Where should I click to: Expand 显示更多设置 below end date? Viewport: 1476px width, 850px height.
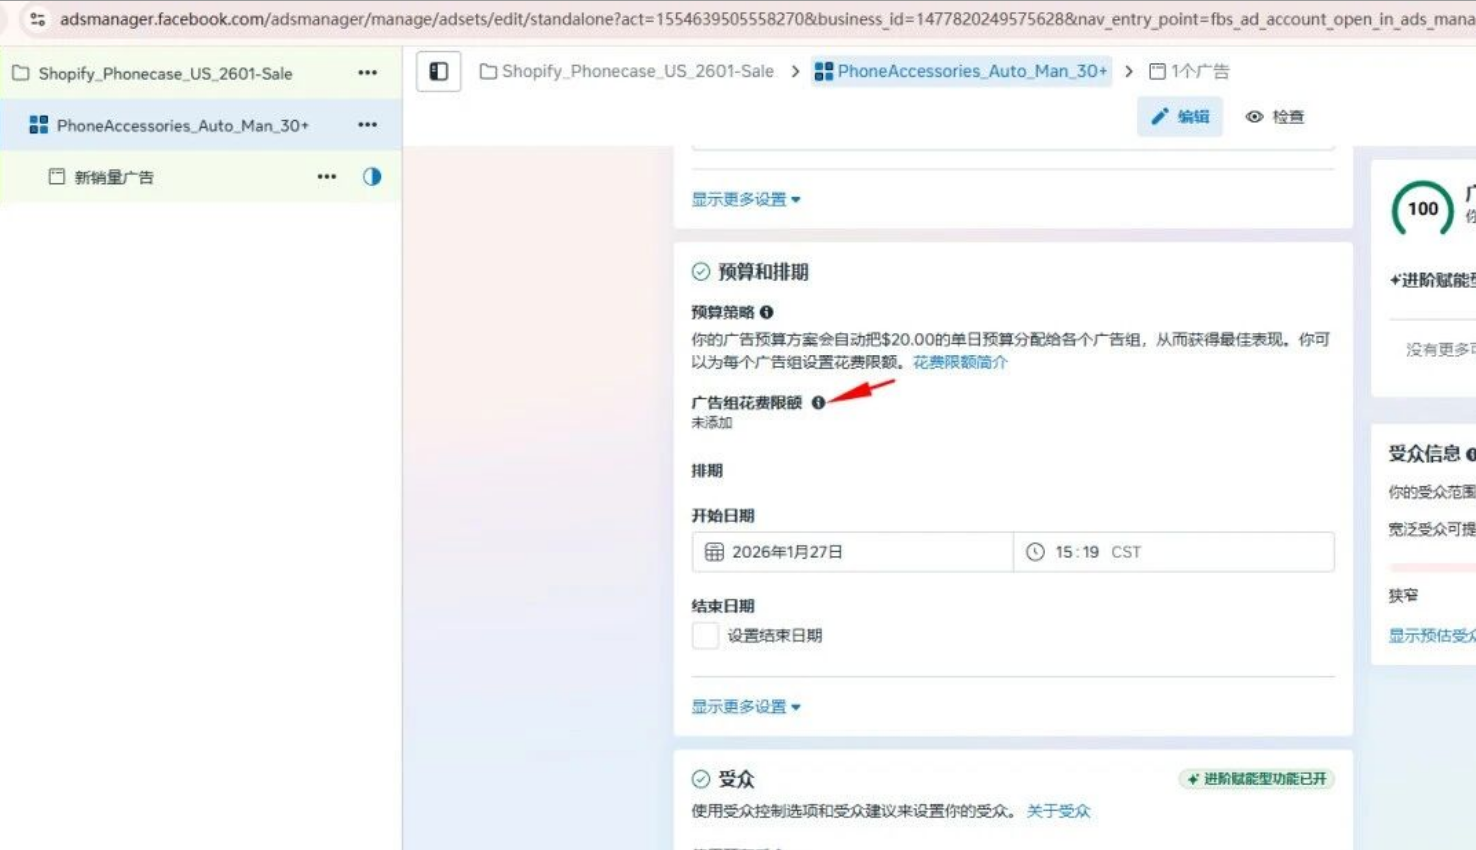tap(746, 707)
